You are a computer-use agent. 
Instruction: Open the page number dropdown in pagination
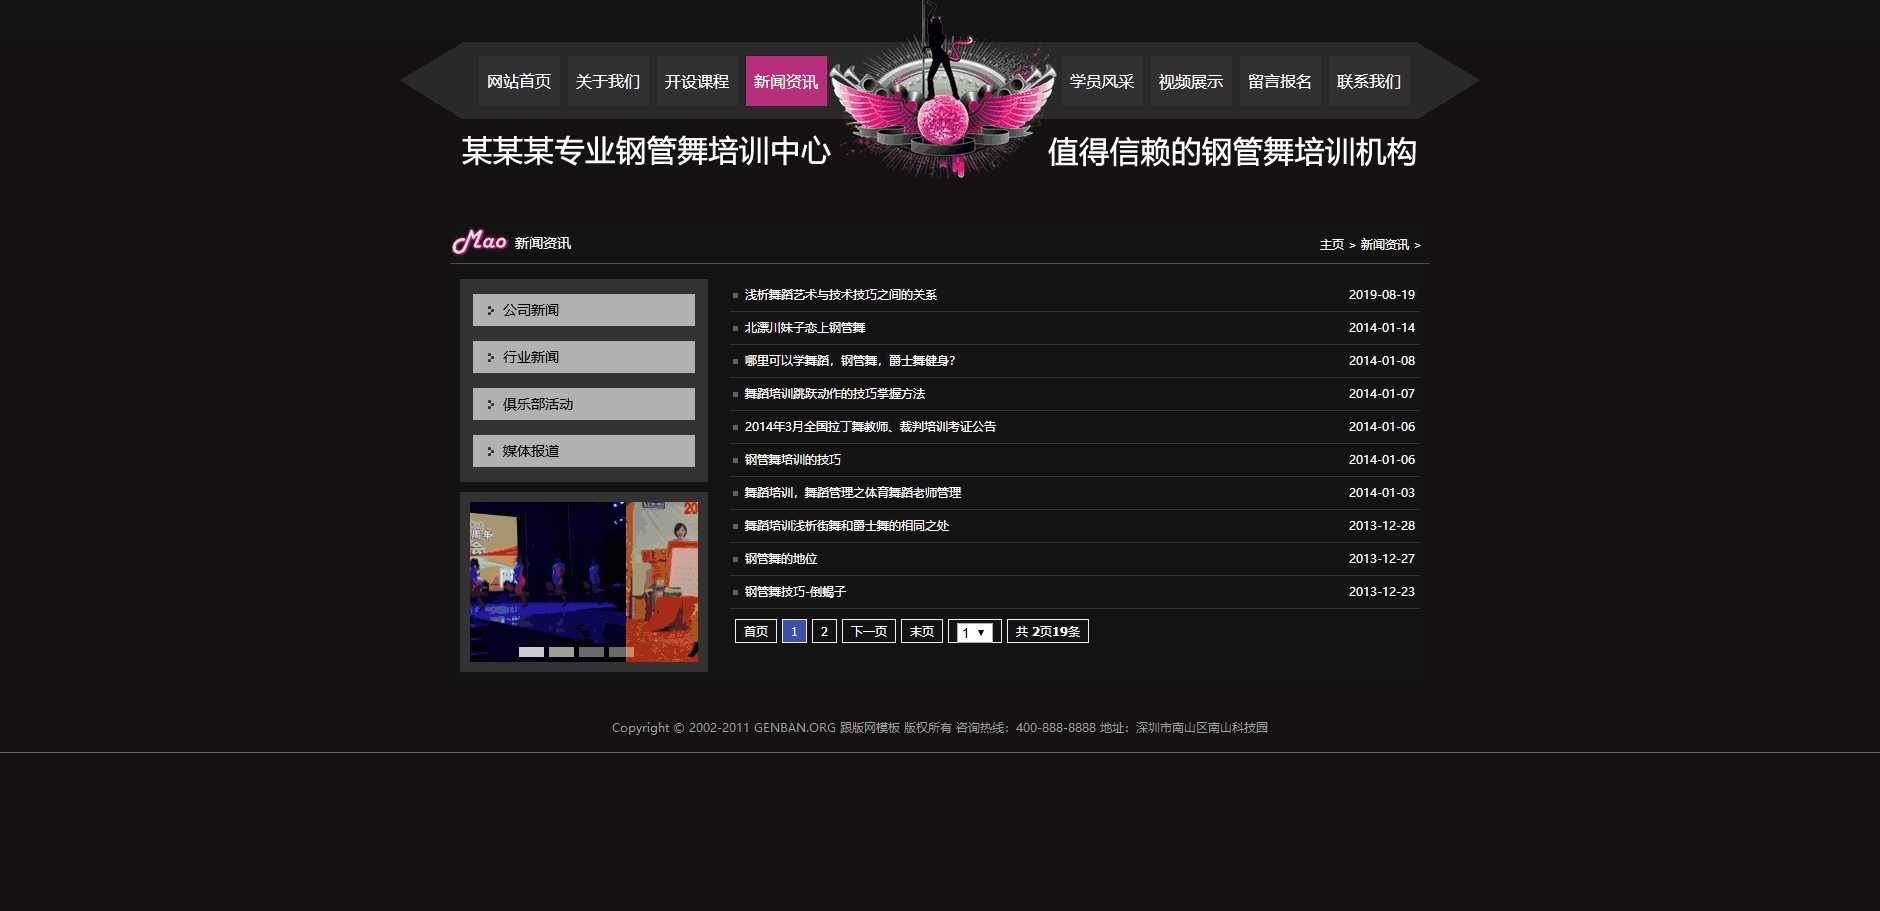975,631
